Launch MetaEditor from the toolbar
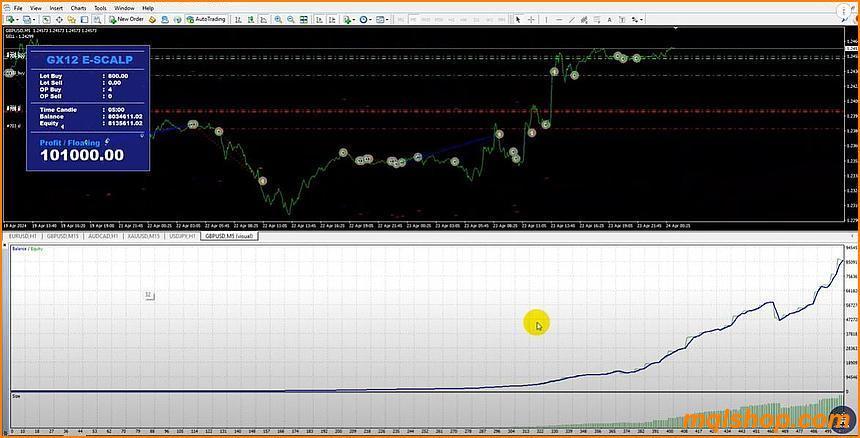 (x=152, y=19)
